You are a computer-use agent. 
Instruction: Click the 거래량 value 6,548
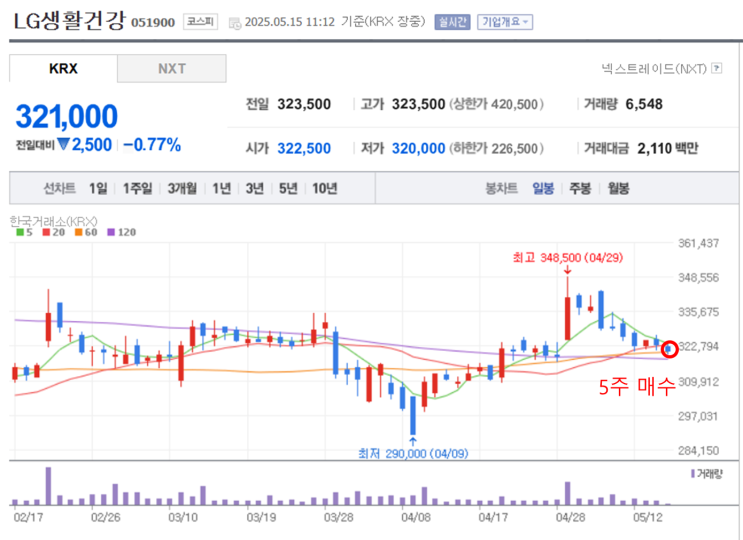(x=644, y=104)
